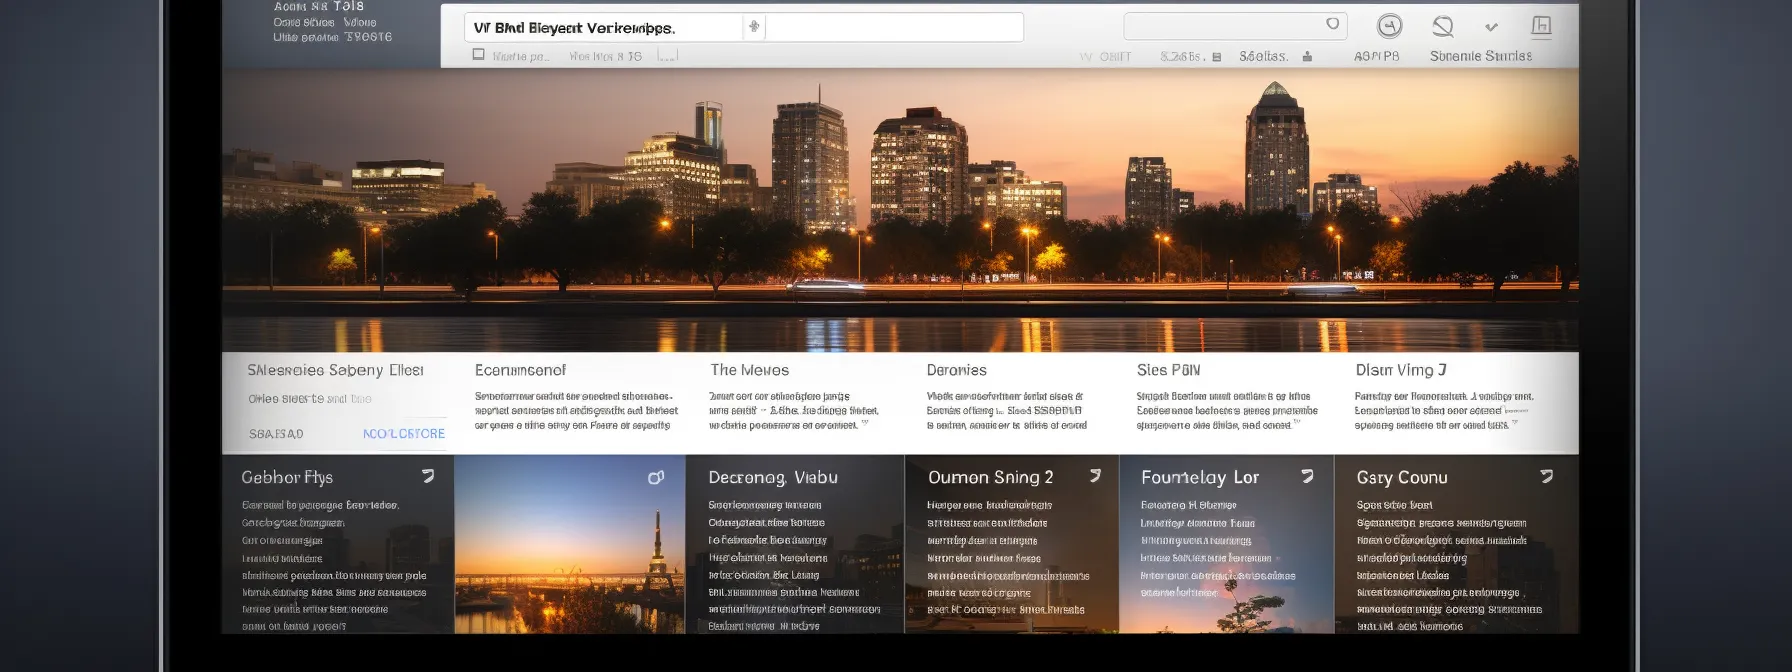
Task: Select the Deronies column heading
Action: point(956,370)
